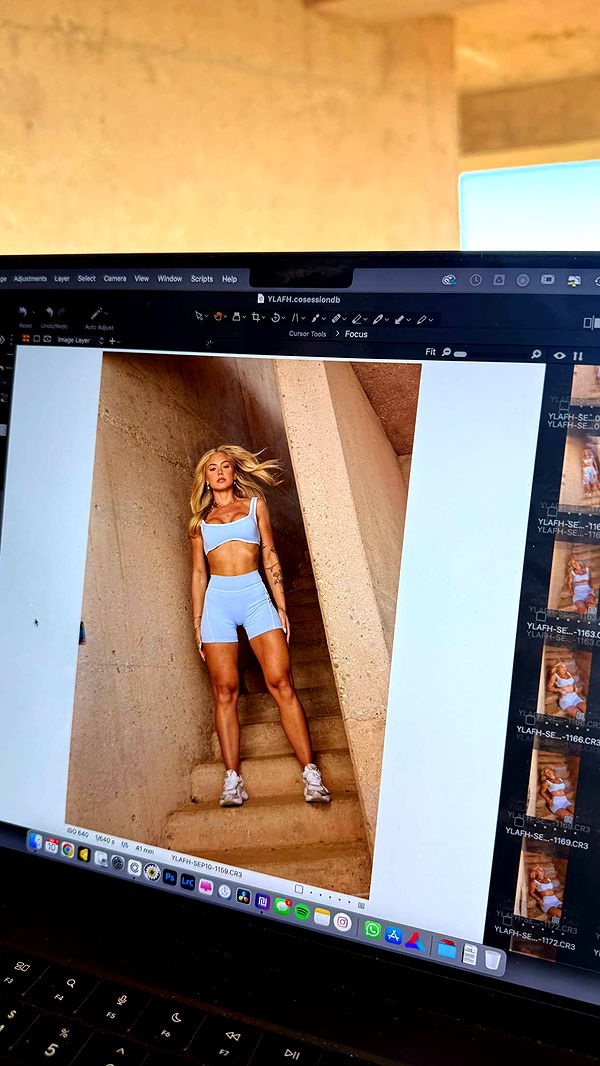Toggle the eye visibility icon above browser
Screen dimensions: 600x1066
pos(558,355)
